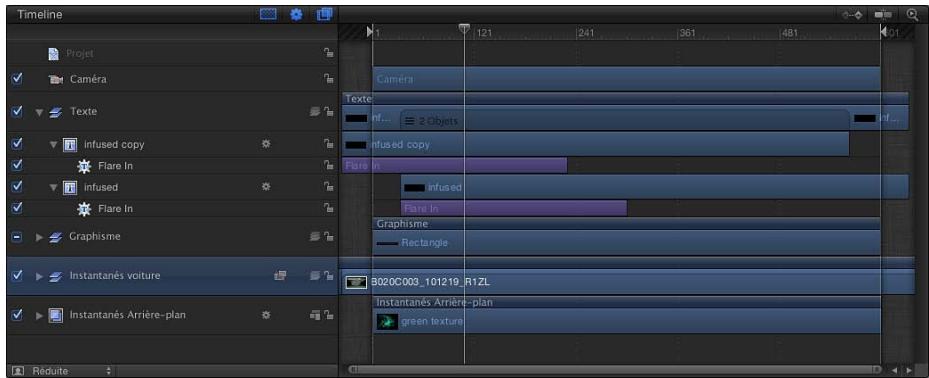Uncheck the Caméra activation checkbox
The height and width of the screenshot is (378, 929).
click(x=17, y=79)
